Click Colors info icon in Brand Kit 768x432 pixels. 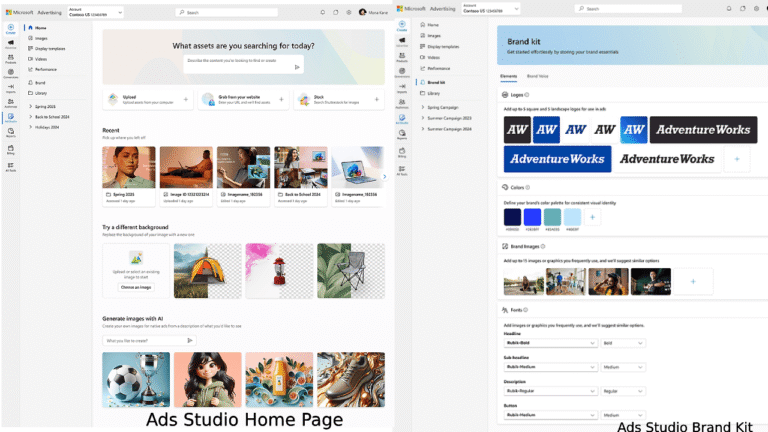(x=528, y=187)
